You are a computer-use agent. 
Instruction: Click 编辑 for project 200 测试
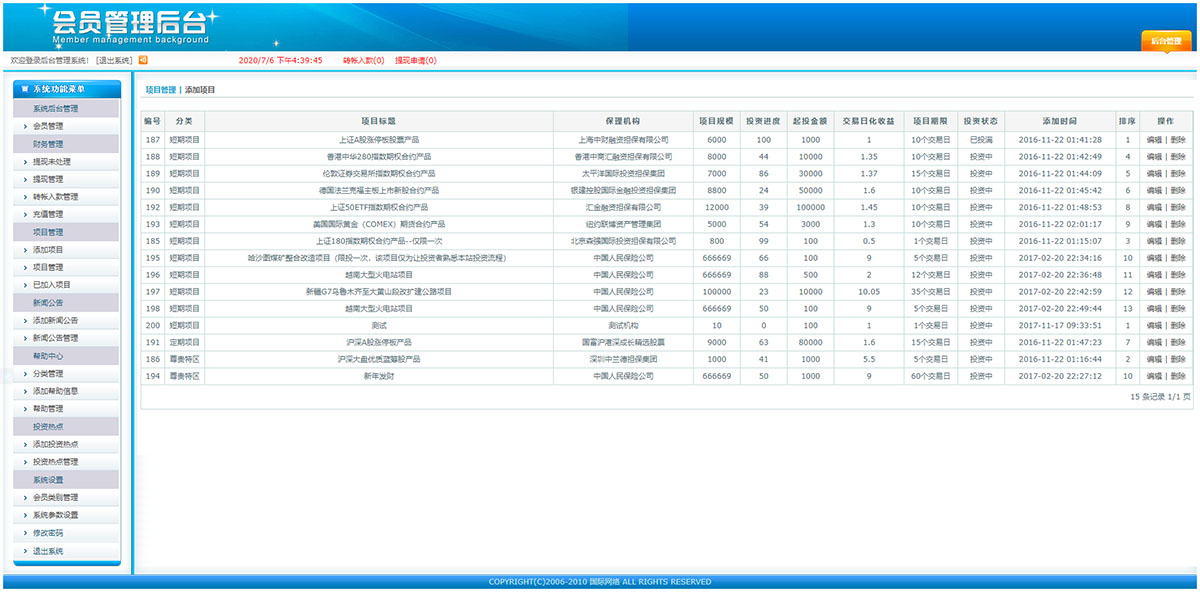tap(1154, 326)
